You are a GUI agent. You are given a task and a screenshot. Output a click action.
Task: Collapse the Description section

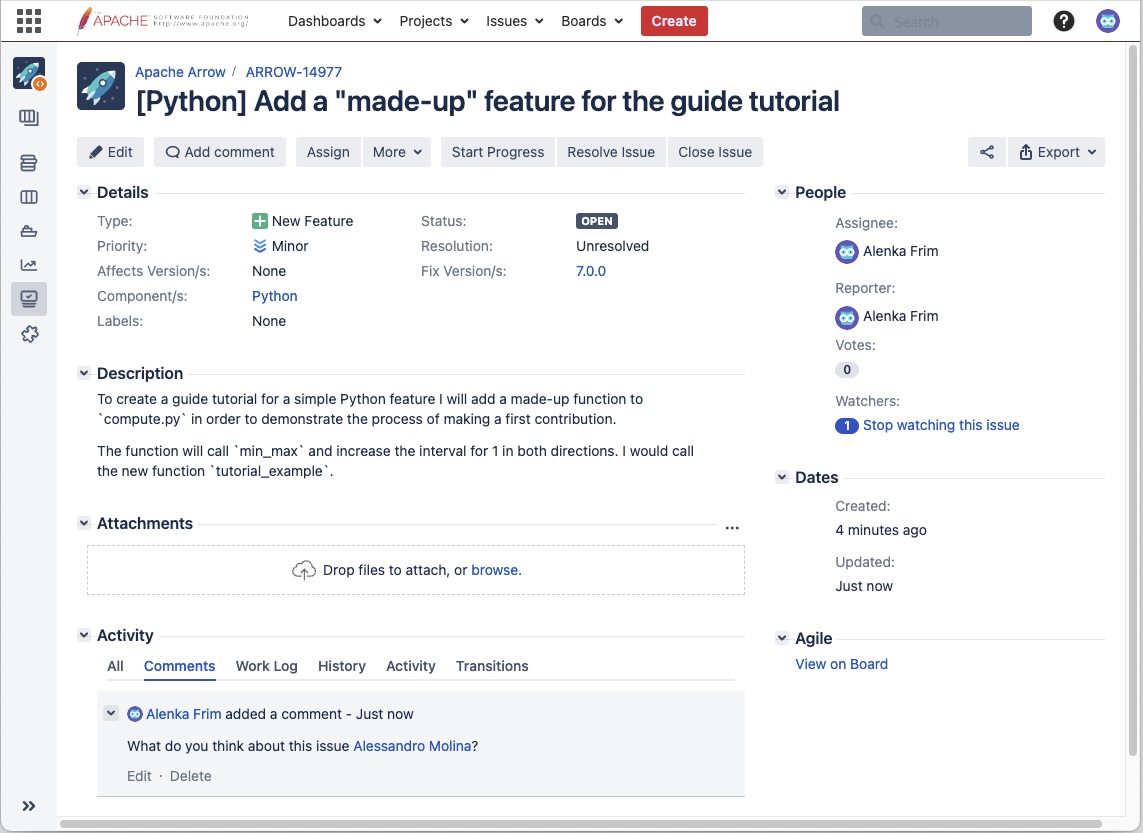pos(84,373)
